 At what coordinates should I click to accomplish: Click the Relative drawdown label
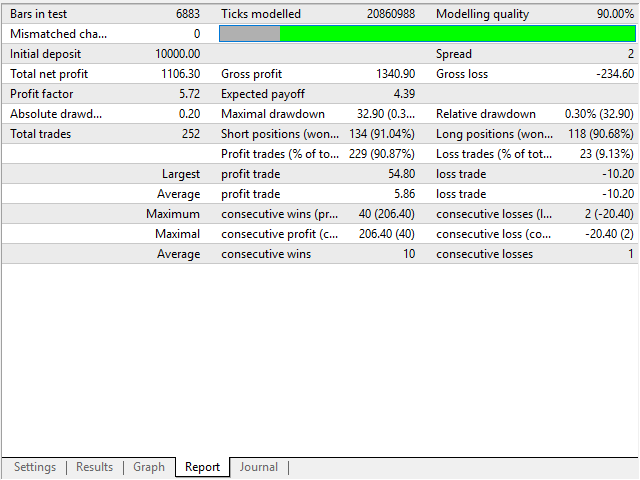[x=486, y=114]
